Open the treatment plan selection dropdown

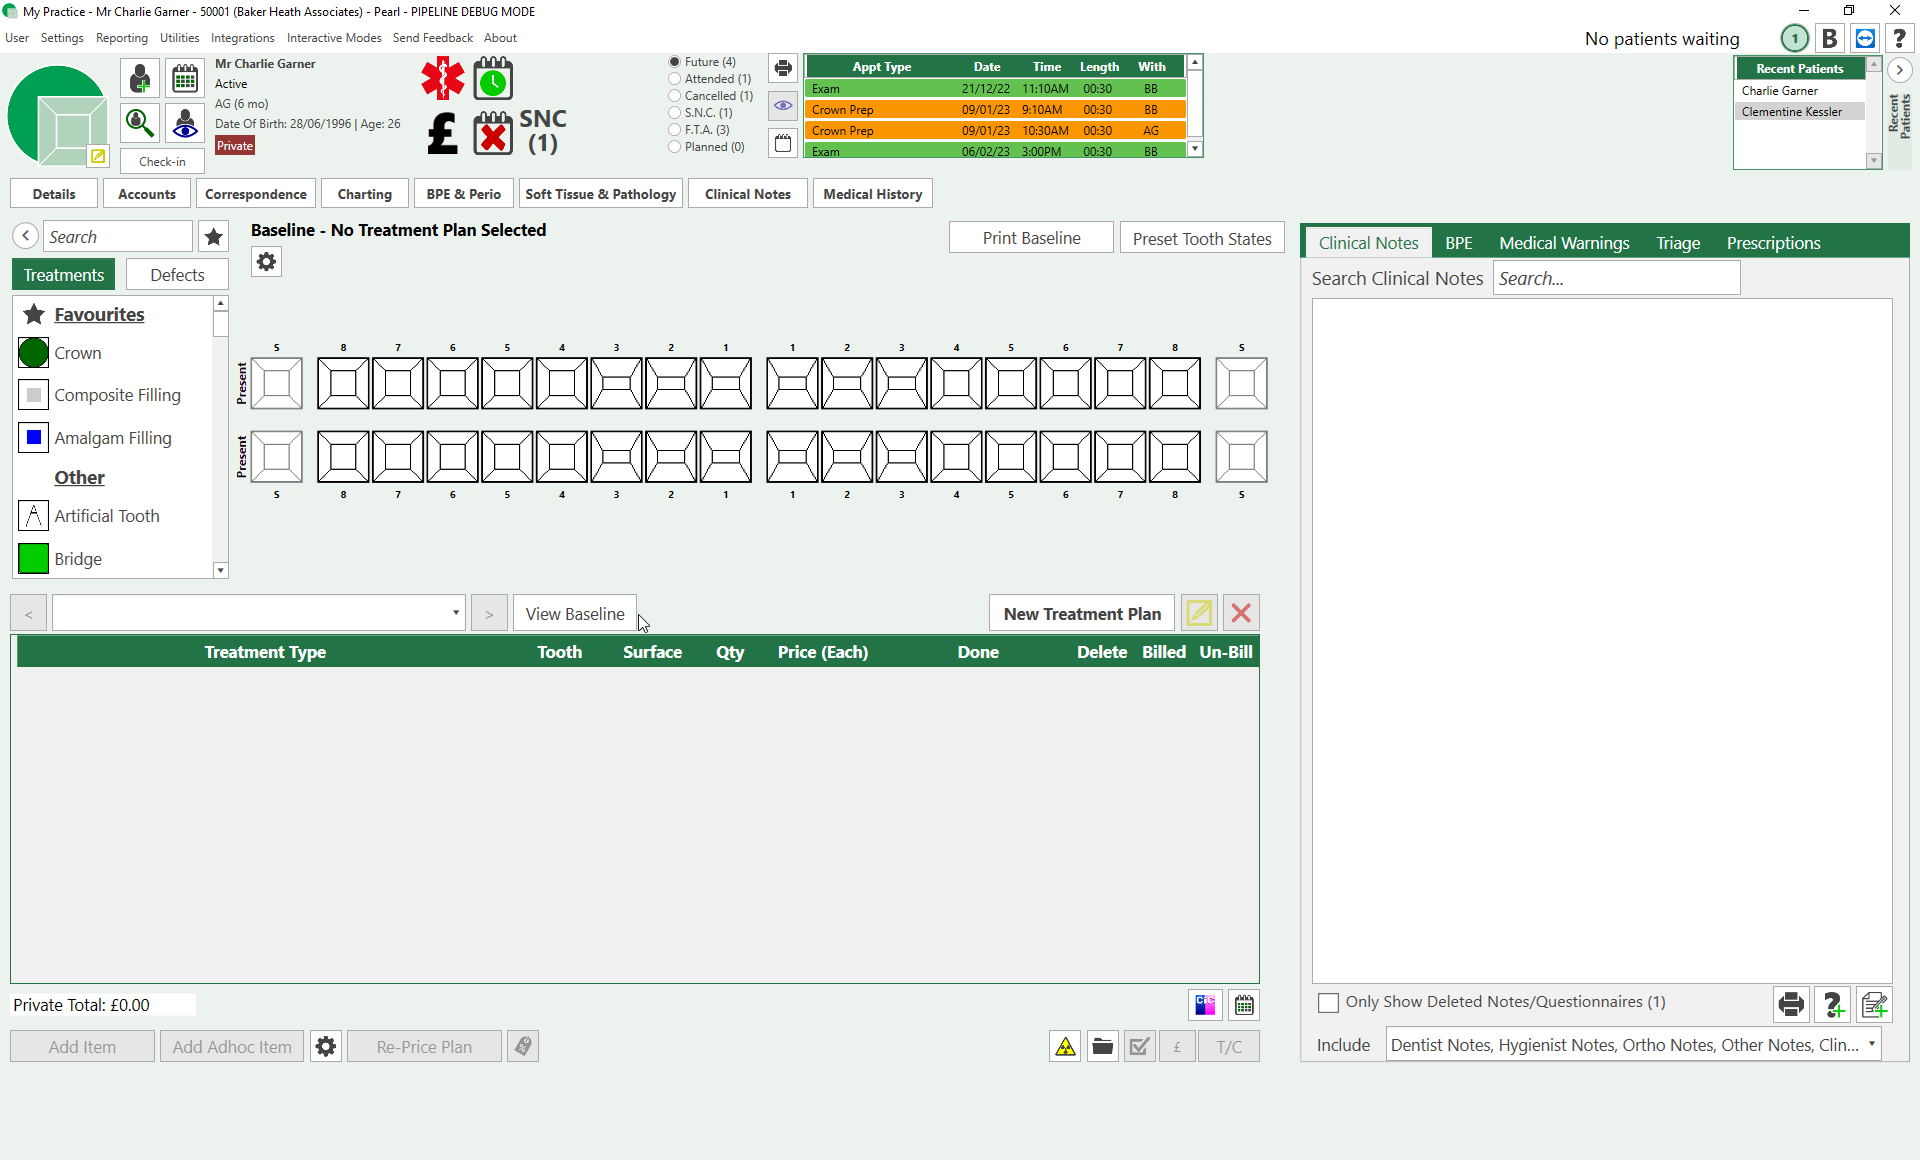456,613
